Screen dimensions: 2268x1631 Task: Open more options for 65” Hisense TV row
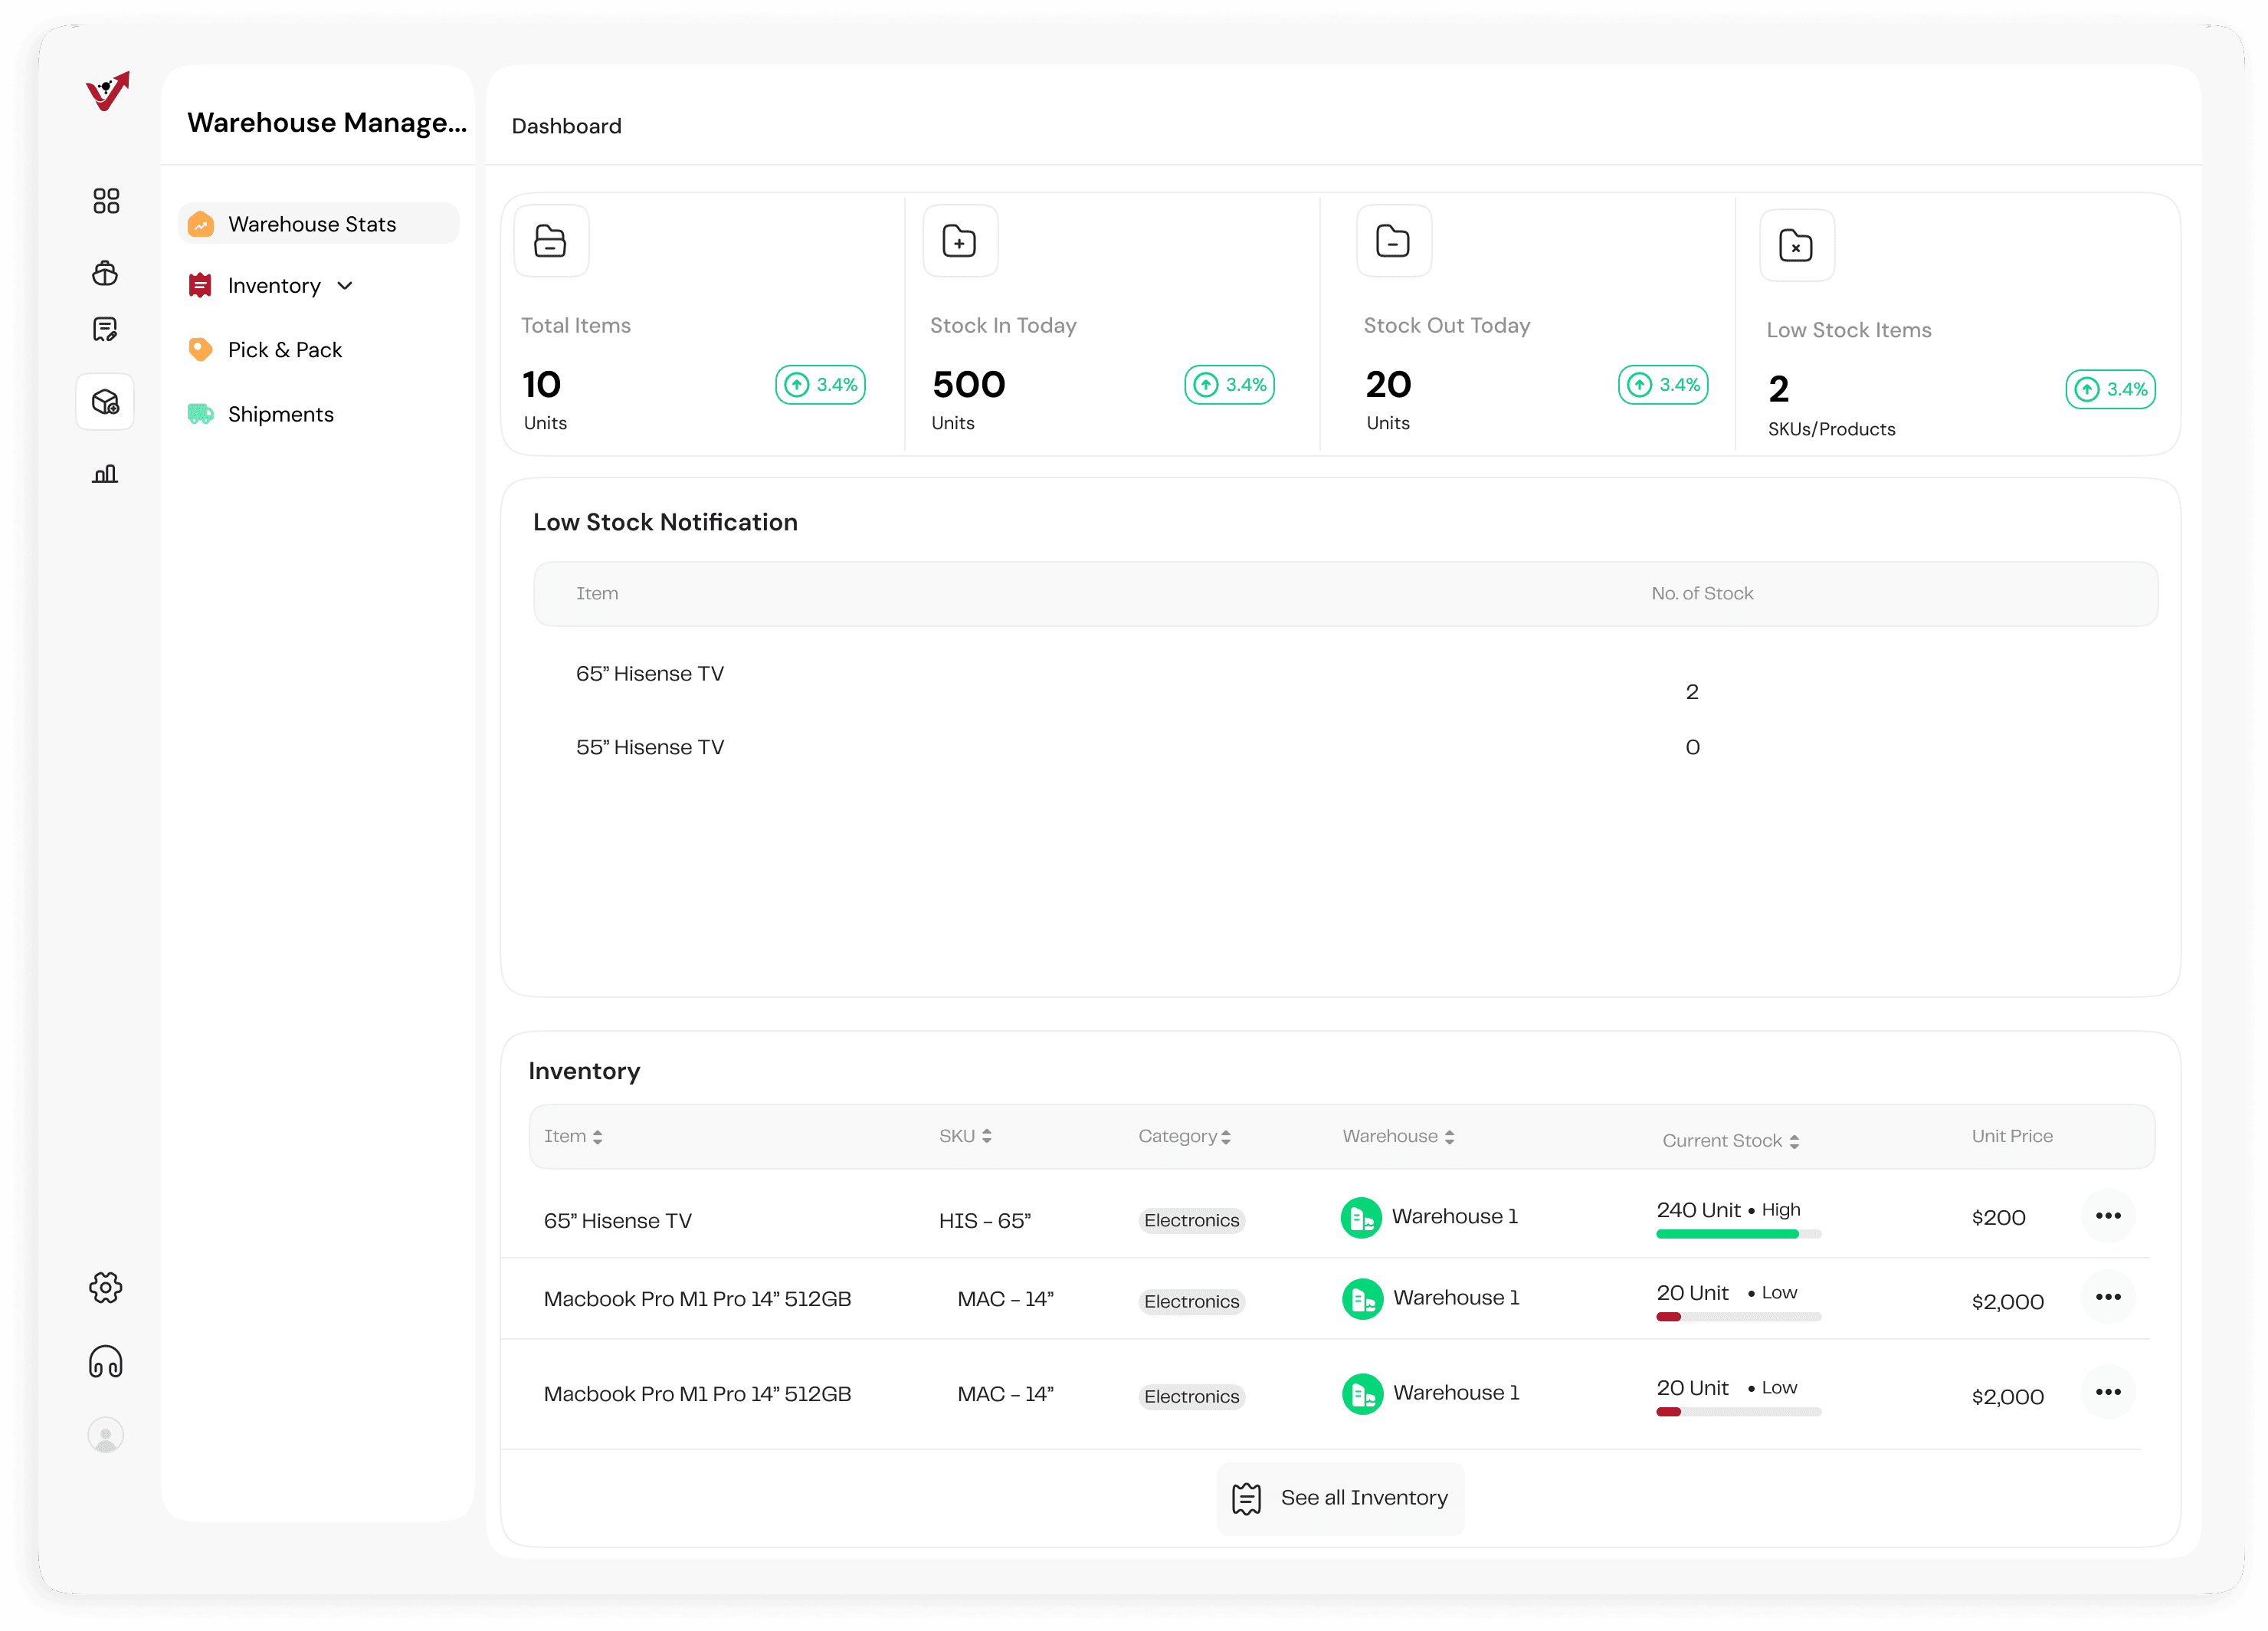(x=2108, y=1216)
